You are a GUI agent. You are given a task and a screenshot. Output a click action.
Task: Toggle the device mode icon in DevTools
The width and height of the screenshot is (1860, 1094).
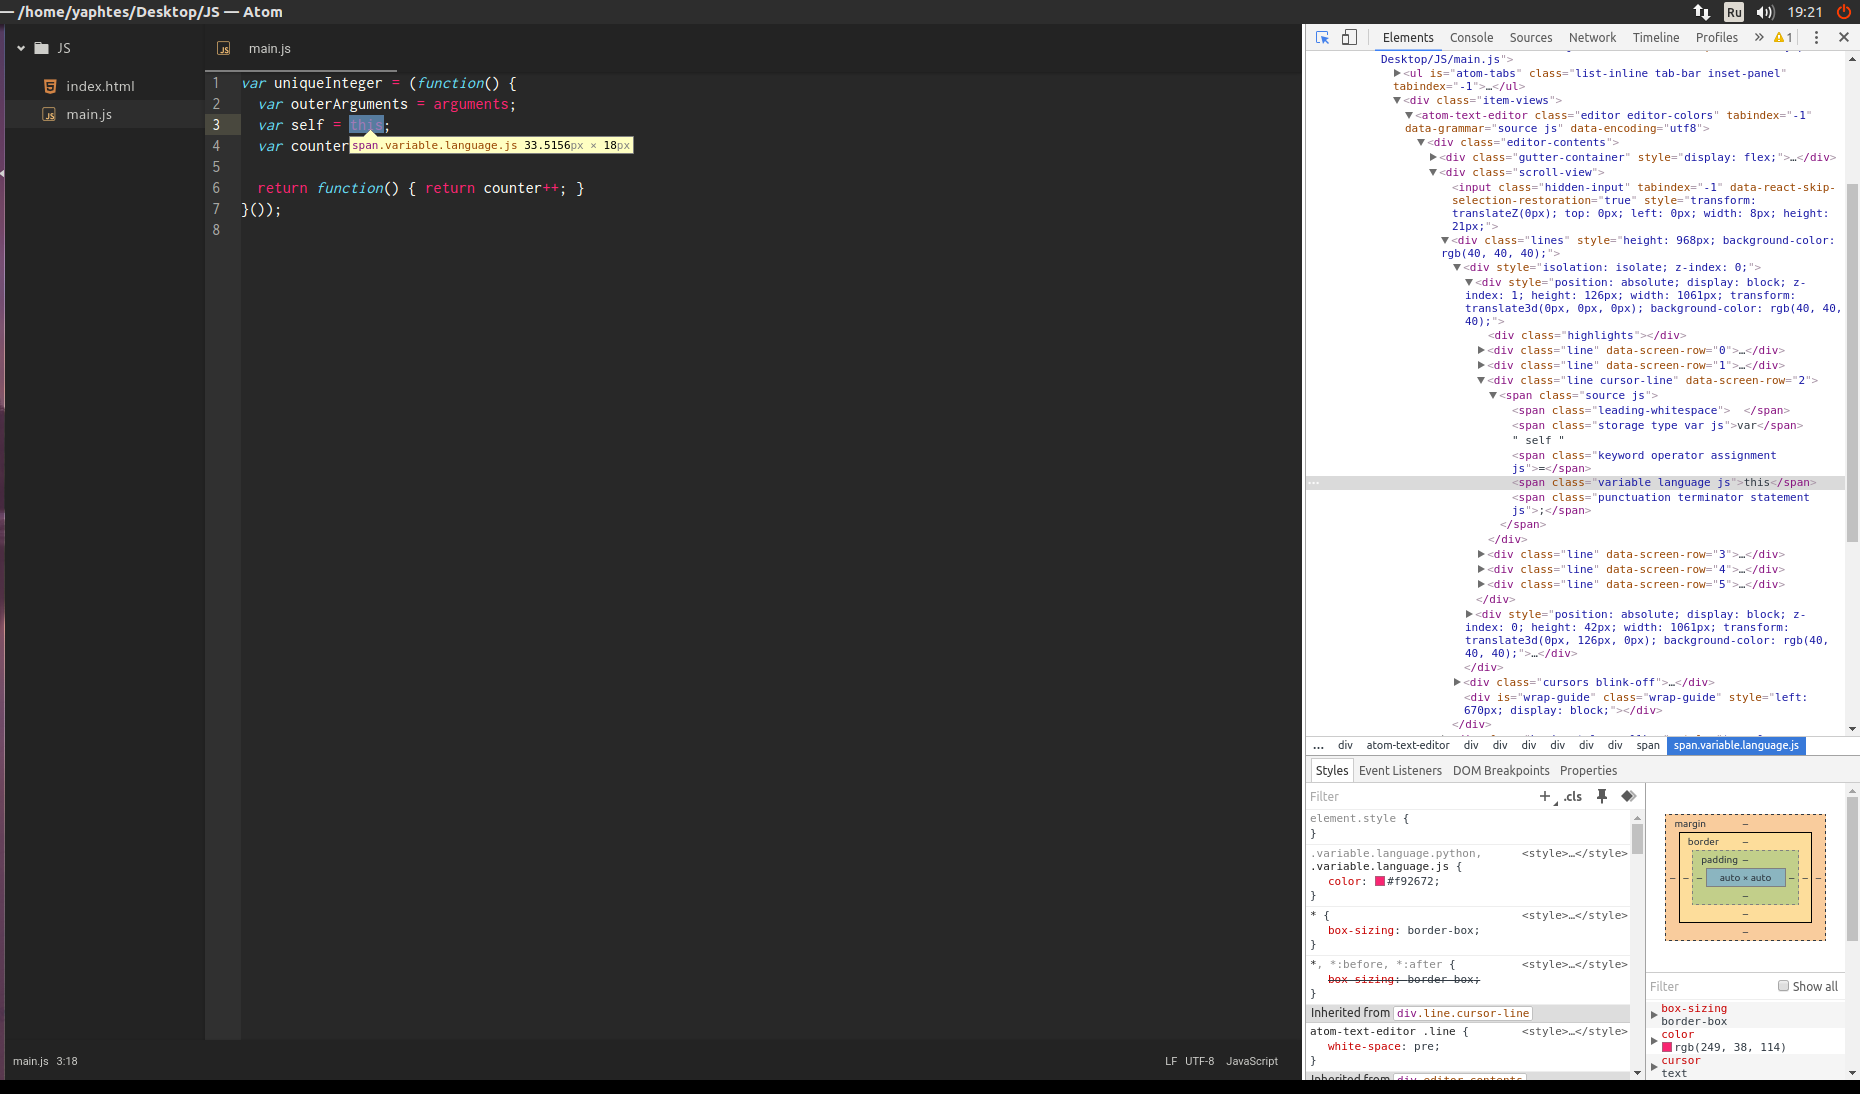pyautogui.click(x=1349, y=37)
